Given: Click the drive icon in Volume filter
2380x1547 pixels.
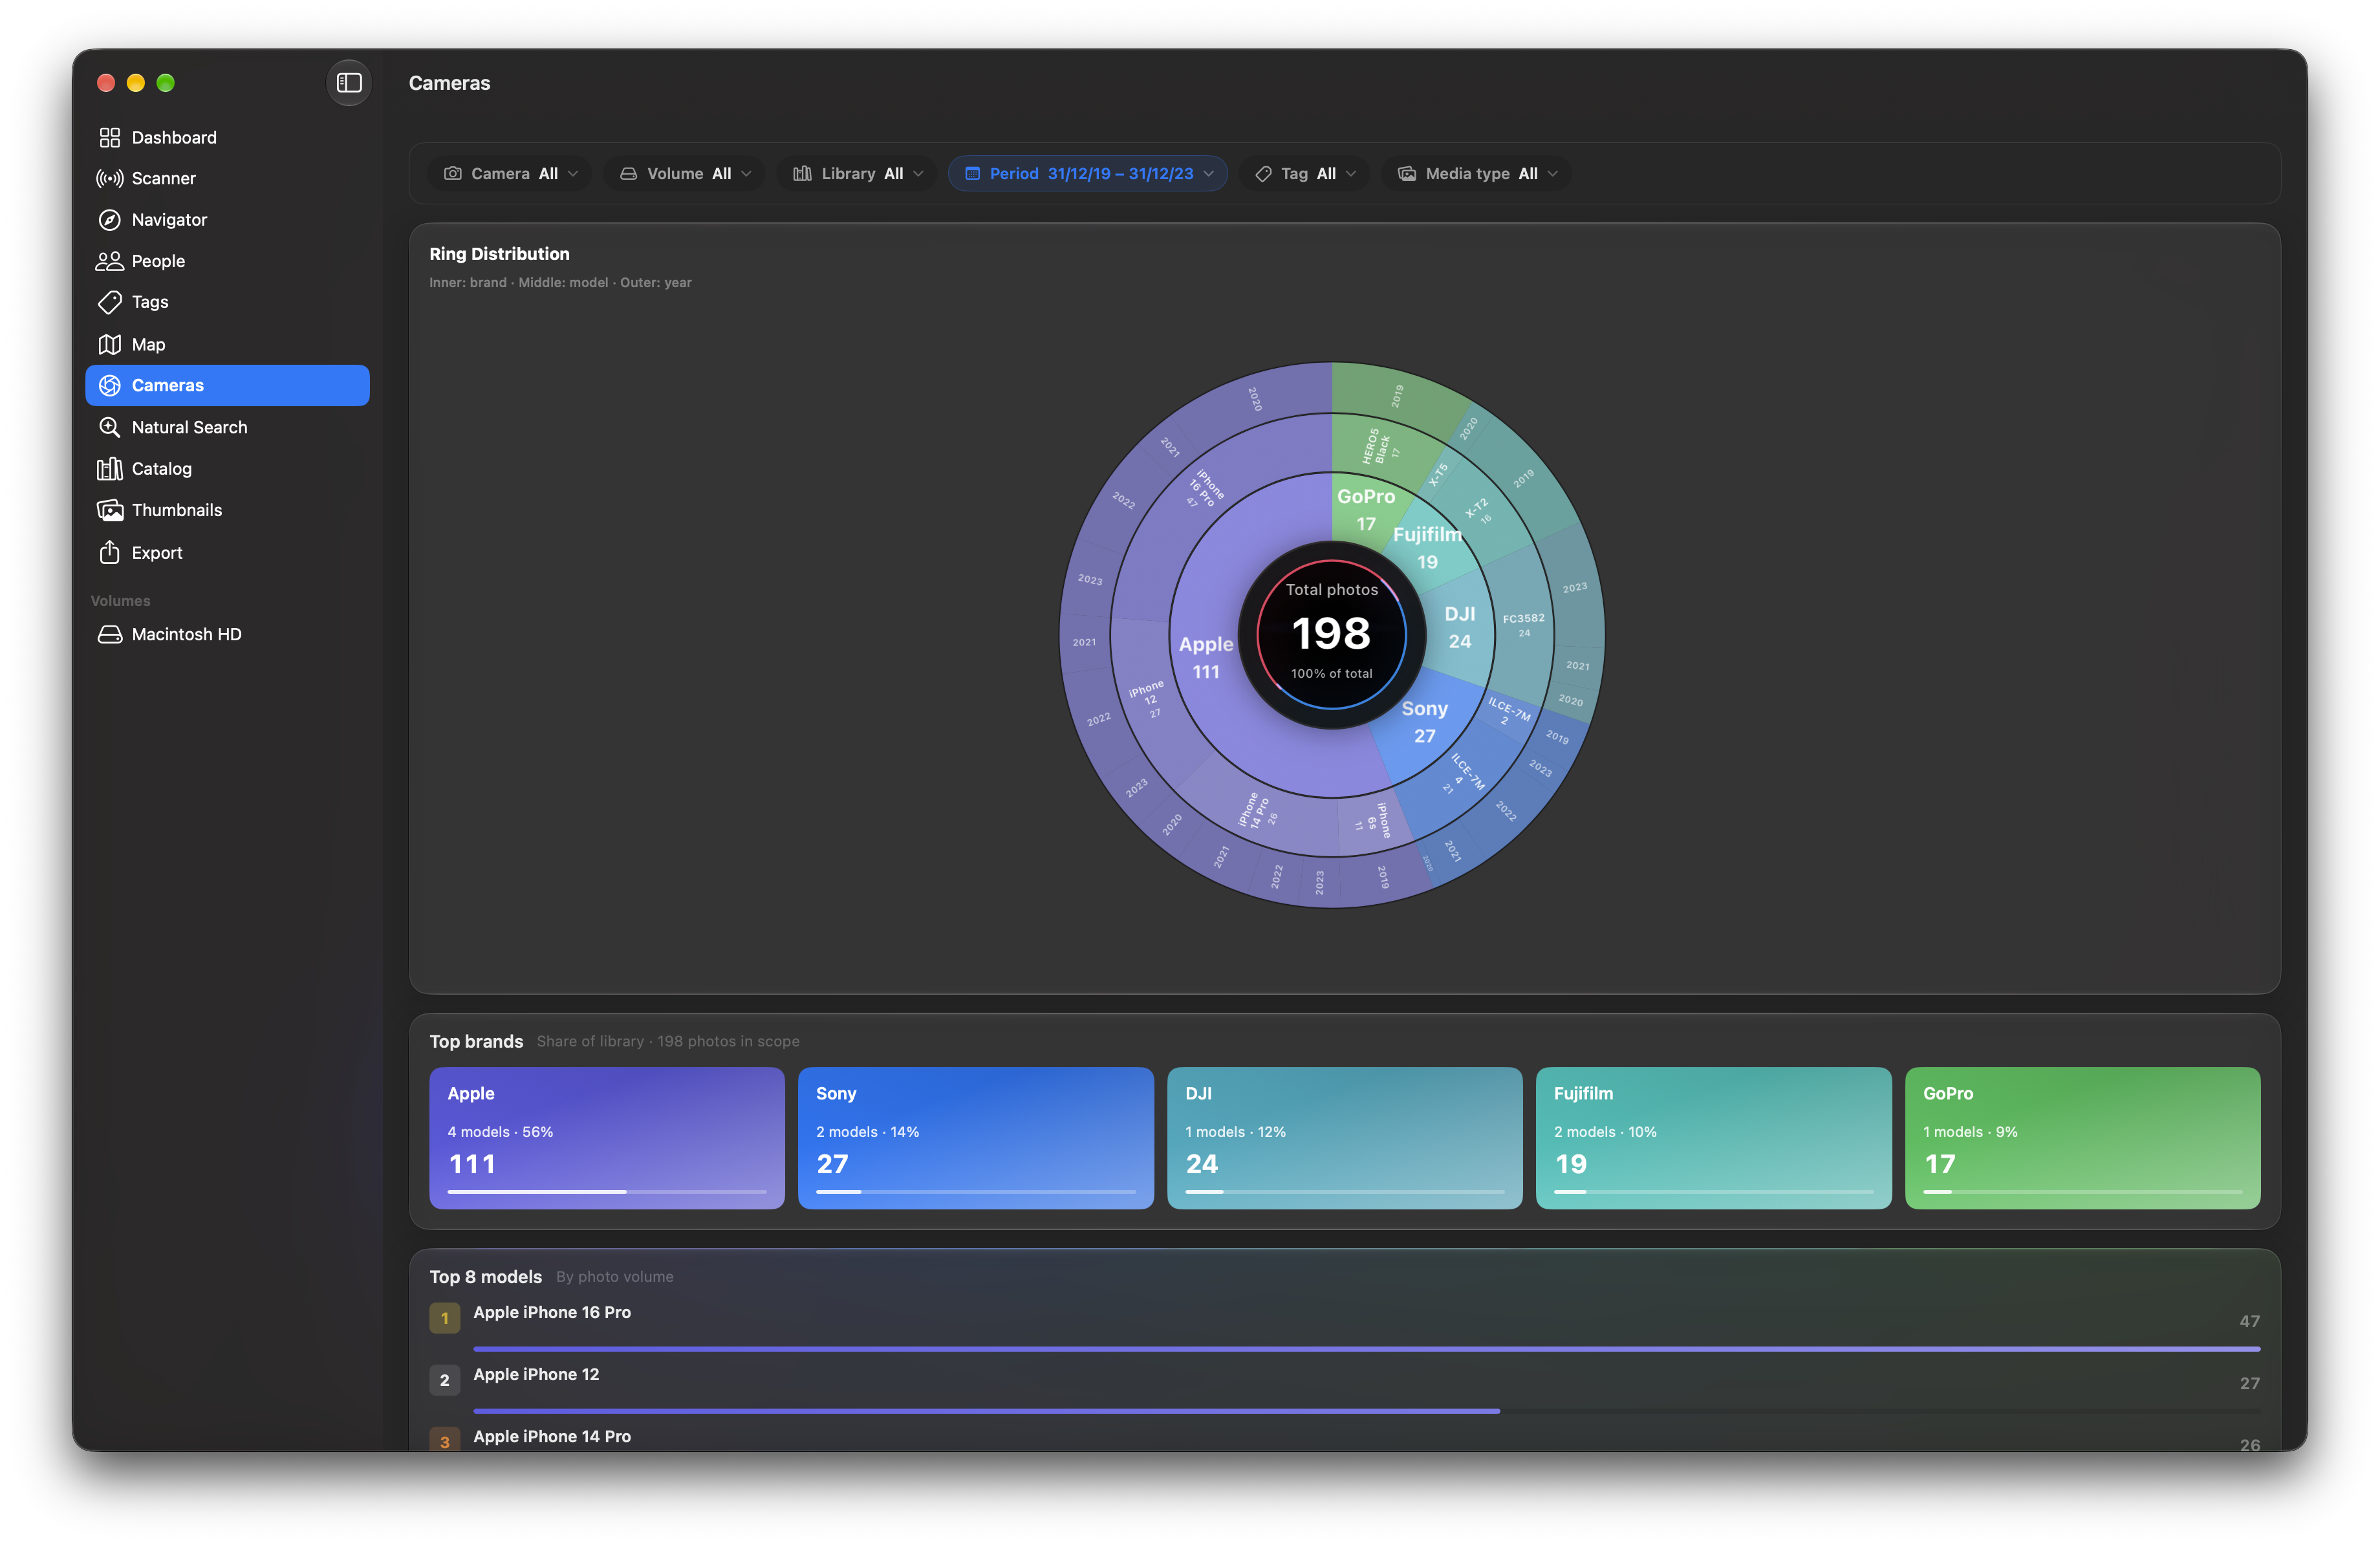Looking at the screenshot, I should point(629,174).
